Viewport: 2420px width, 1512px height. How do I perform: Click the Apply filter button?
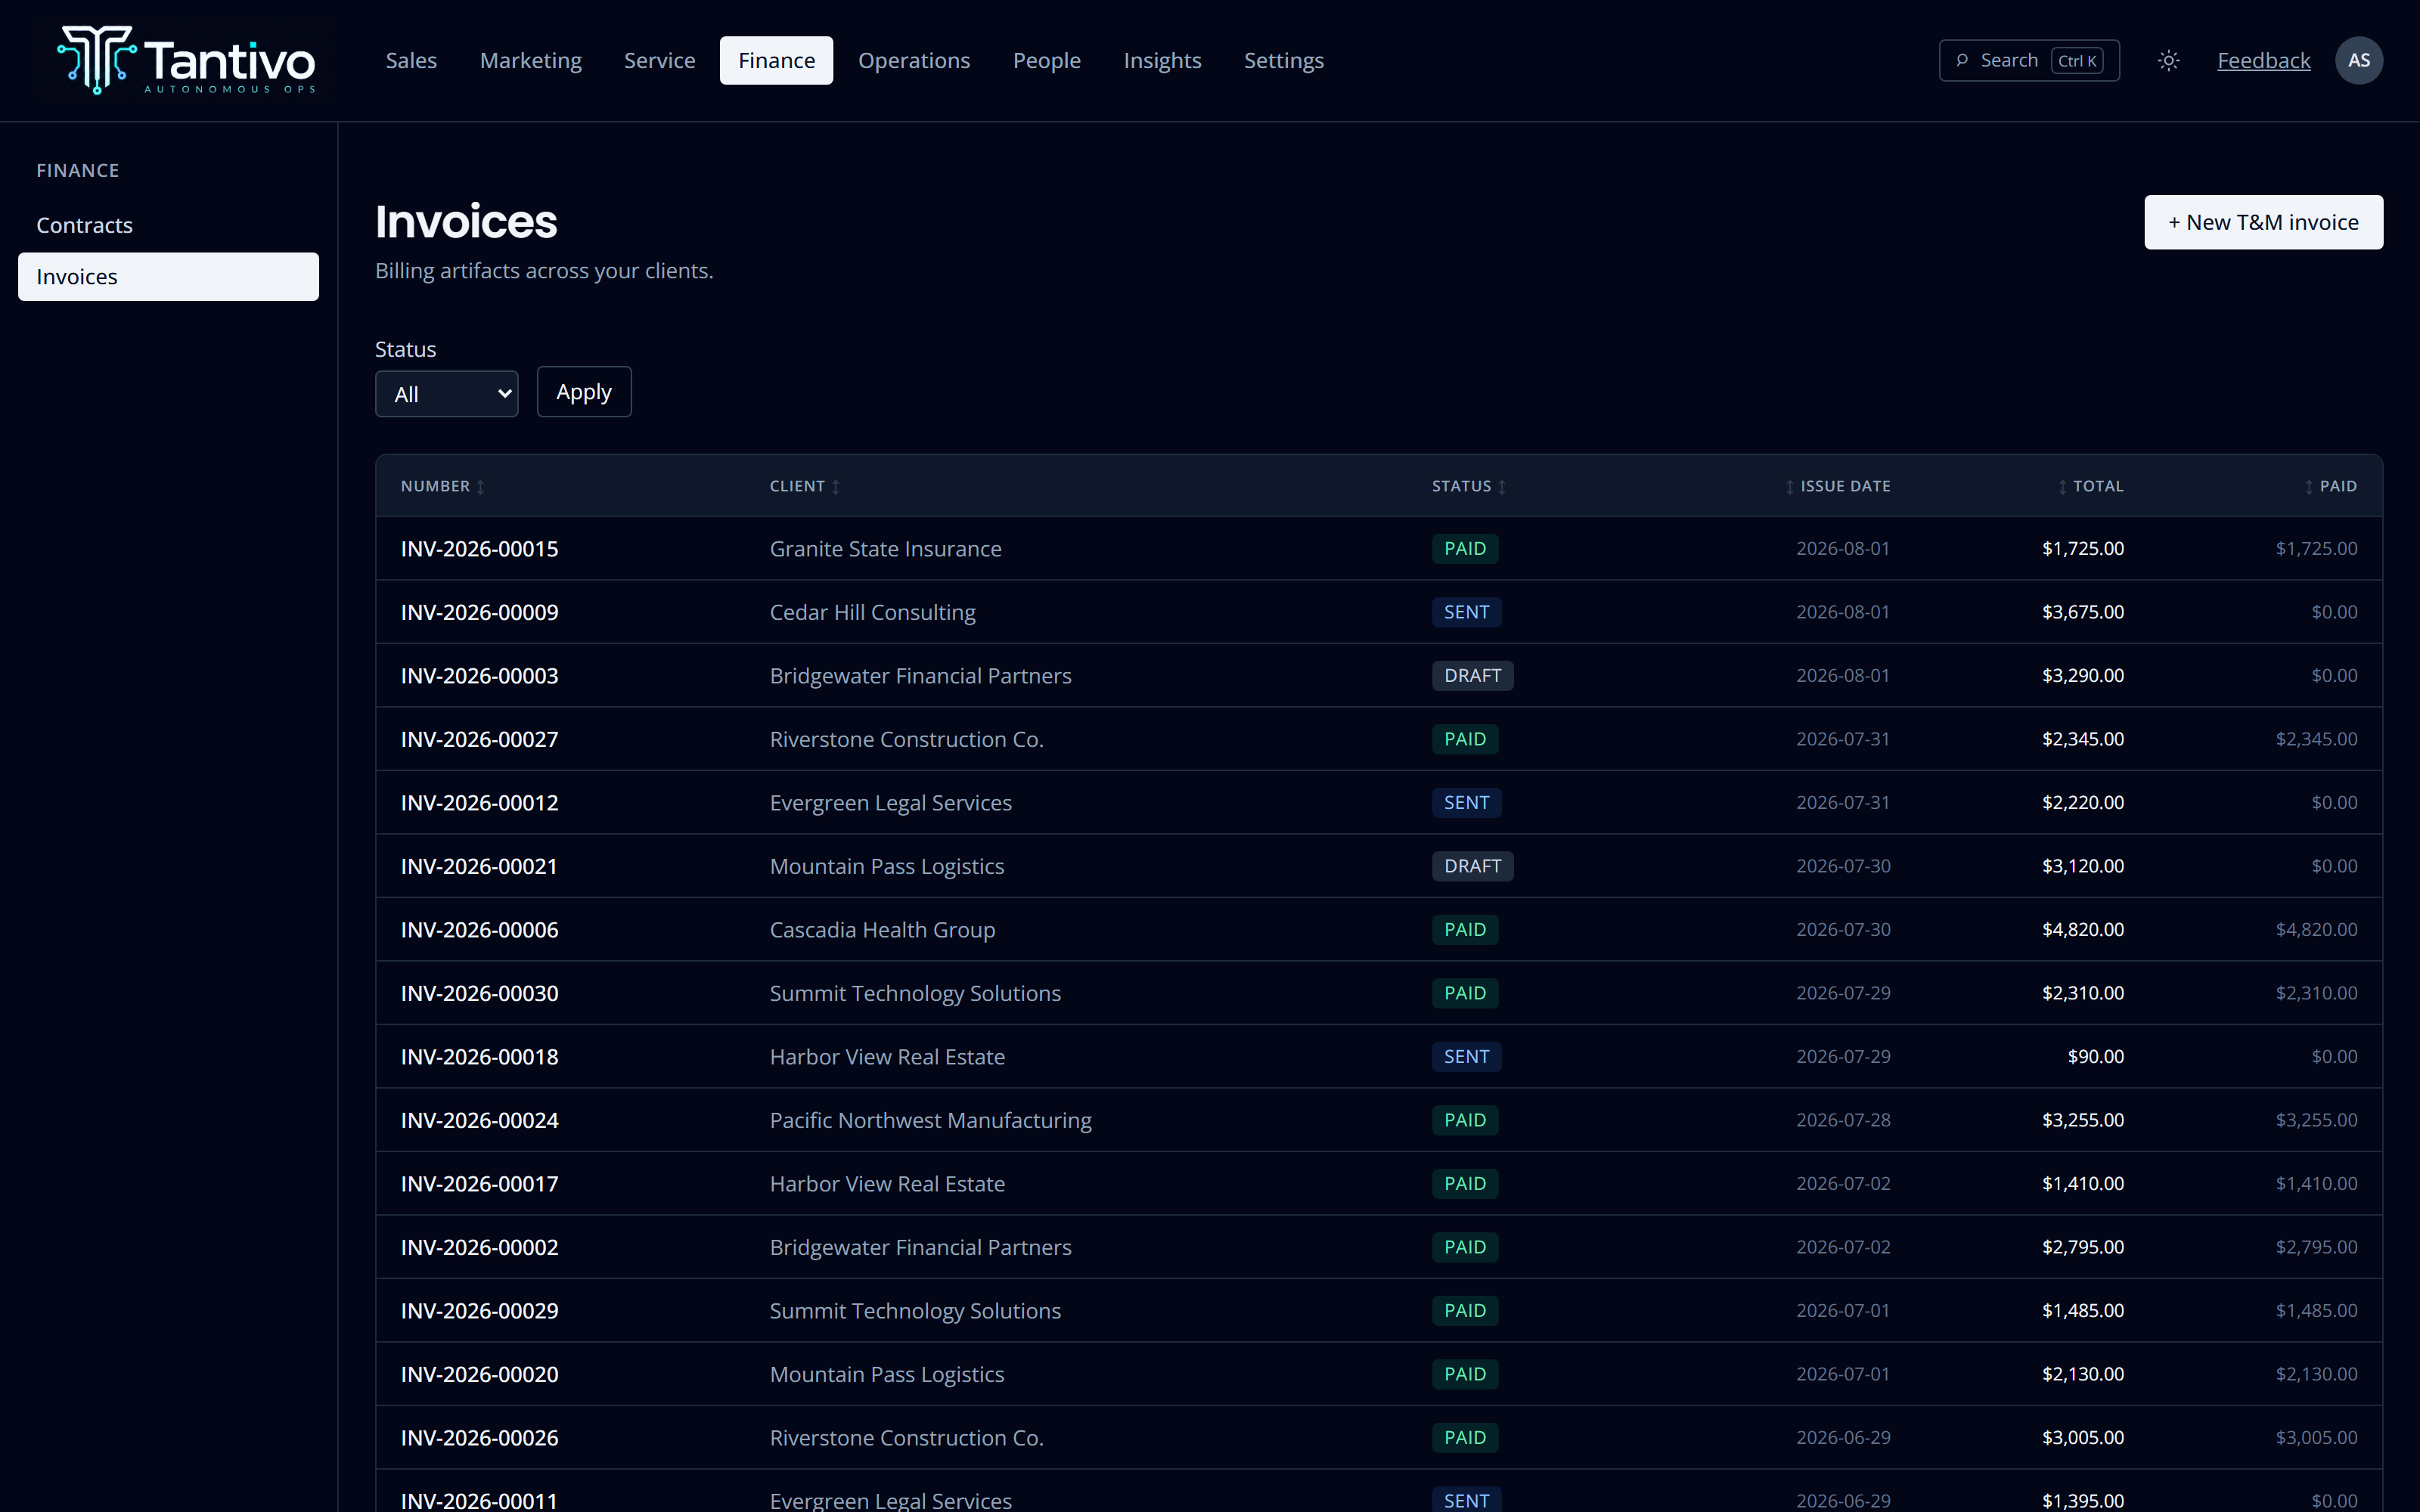click(584, 392)
